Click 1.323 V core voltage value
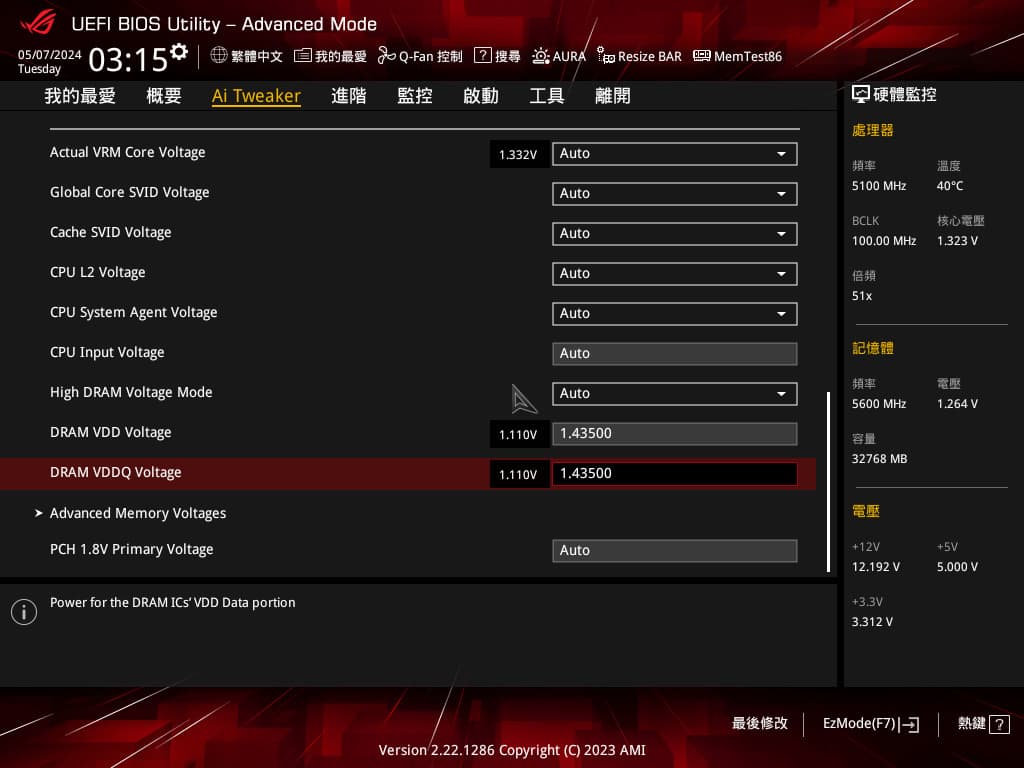Viewport: 1024px width, 768px height. pos(957,241)
